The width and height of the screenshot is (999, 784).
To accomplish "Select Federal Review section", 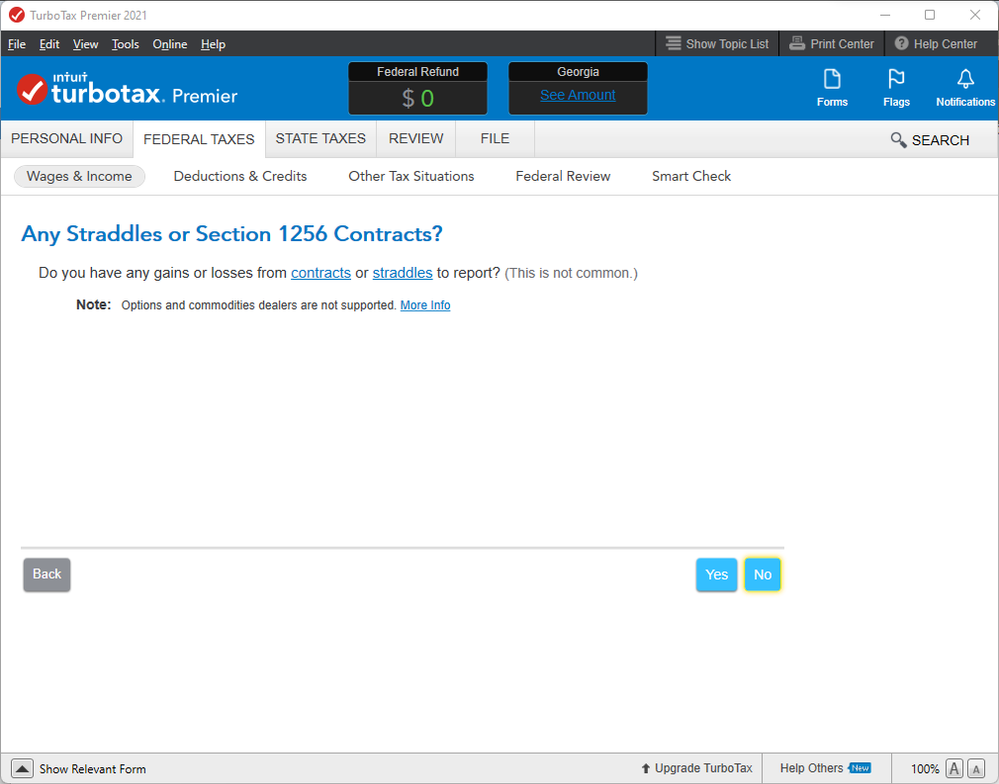I will (563, 176).
